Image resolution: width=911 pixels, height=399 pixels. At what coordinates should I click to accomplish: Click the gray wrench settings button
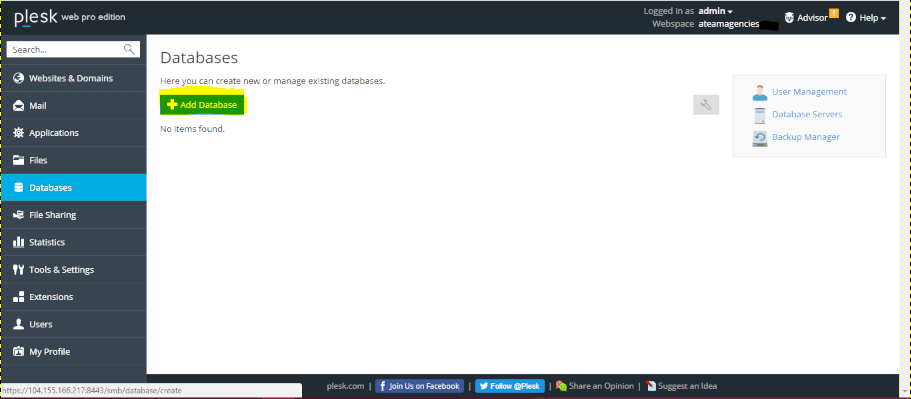tap(706, 105)
